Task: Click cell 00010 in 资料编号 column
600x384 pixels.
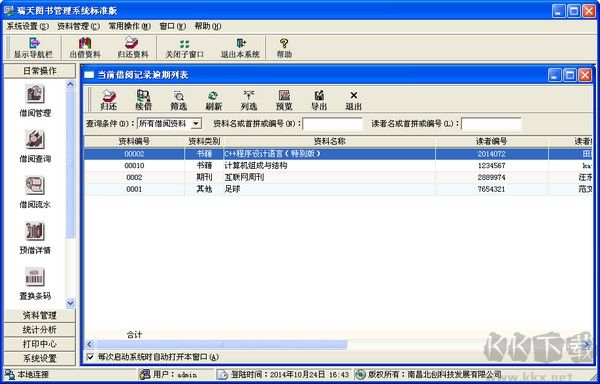Action: coord(134,166)
